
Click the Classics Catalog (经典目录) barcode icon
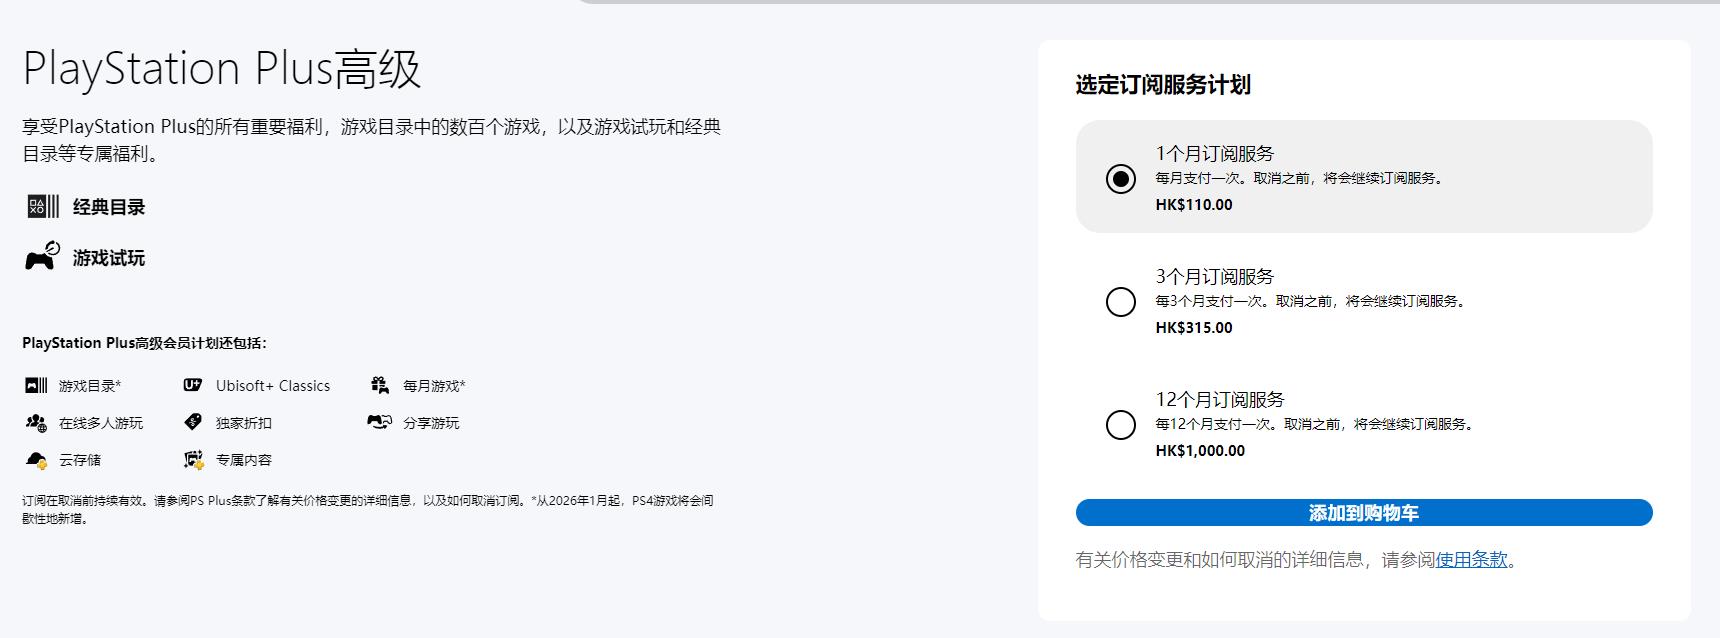click(42, 207)
